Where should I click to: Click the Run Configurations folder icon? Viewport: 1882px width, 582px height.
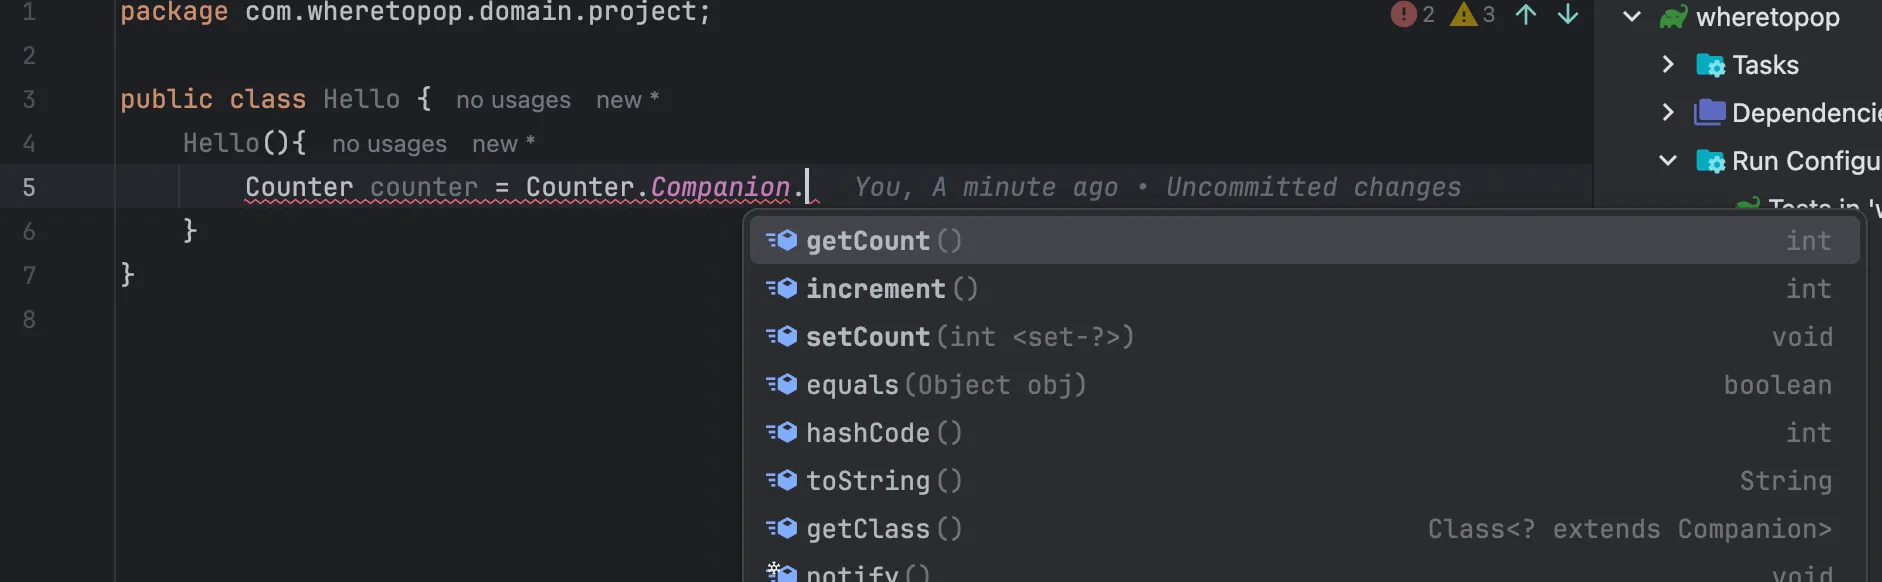tap(1710, 161)
